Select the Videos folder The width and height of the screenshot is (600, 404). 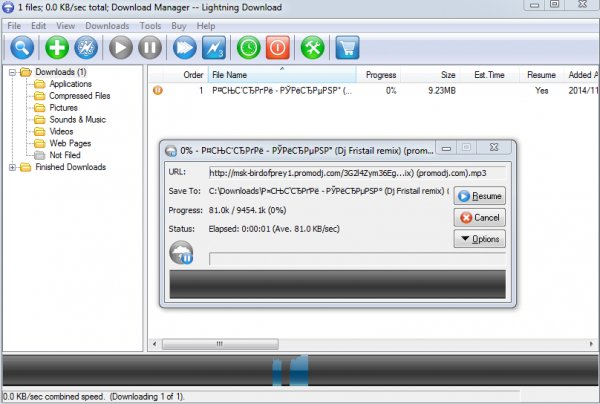pyautogui.click(x=61, y=131)
